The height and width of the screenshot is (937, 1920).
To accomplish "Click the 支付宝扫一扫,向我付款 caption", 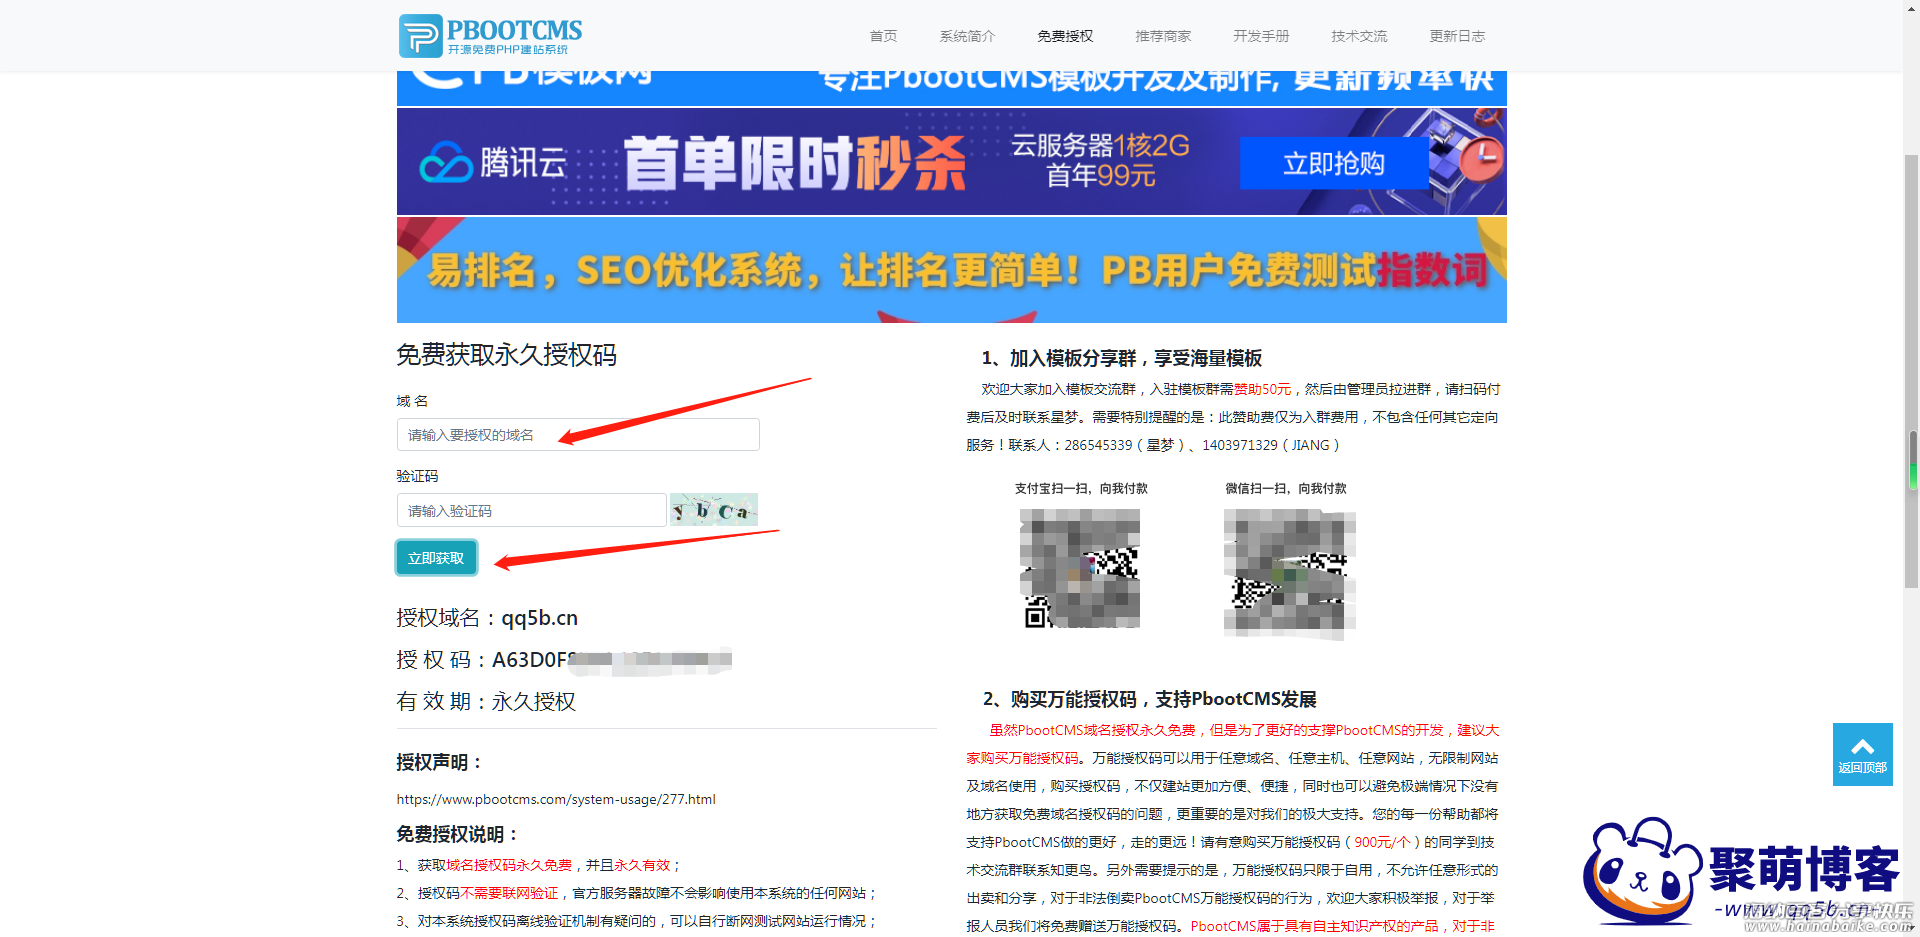I will (x=1081, y=489).
